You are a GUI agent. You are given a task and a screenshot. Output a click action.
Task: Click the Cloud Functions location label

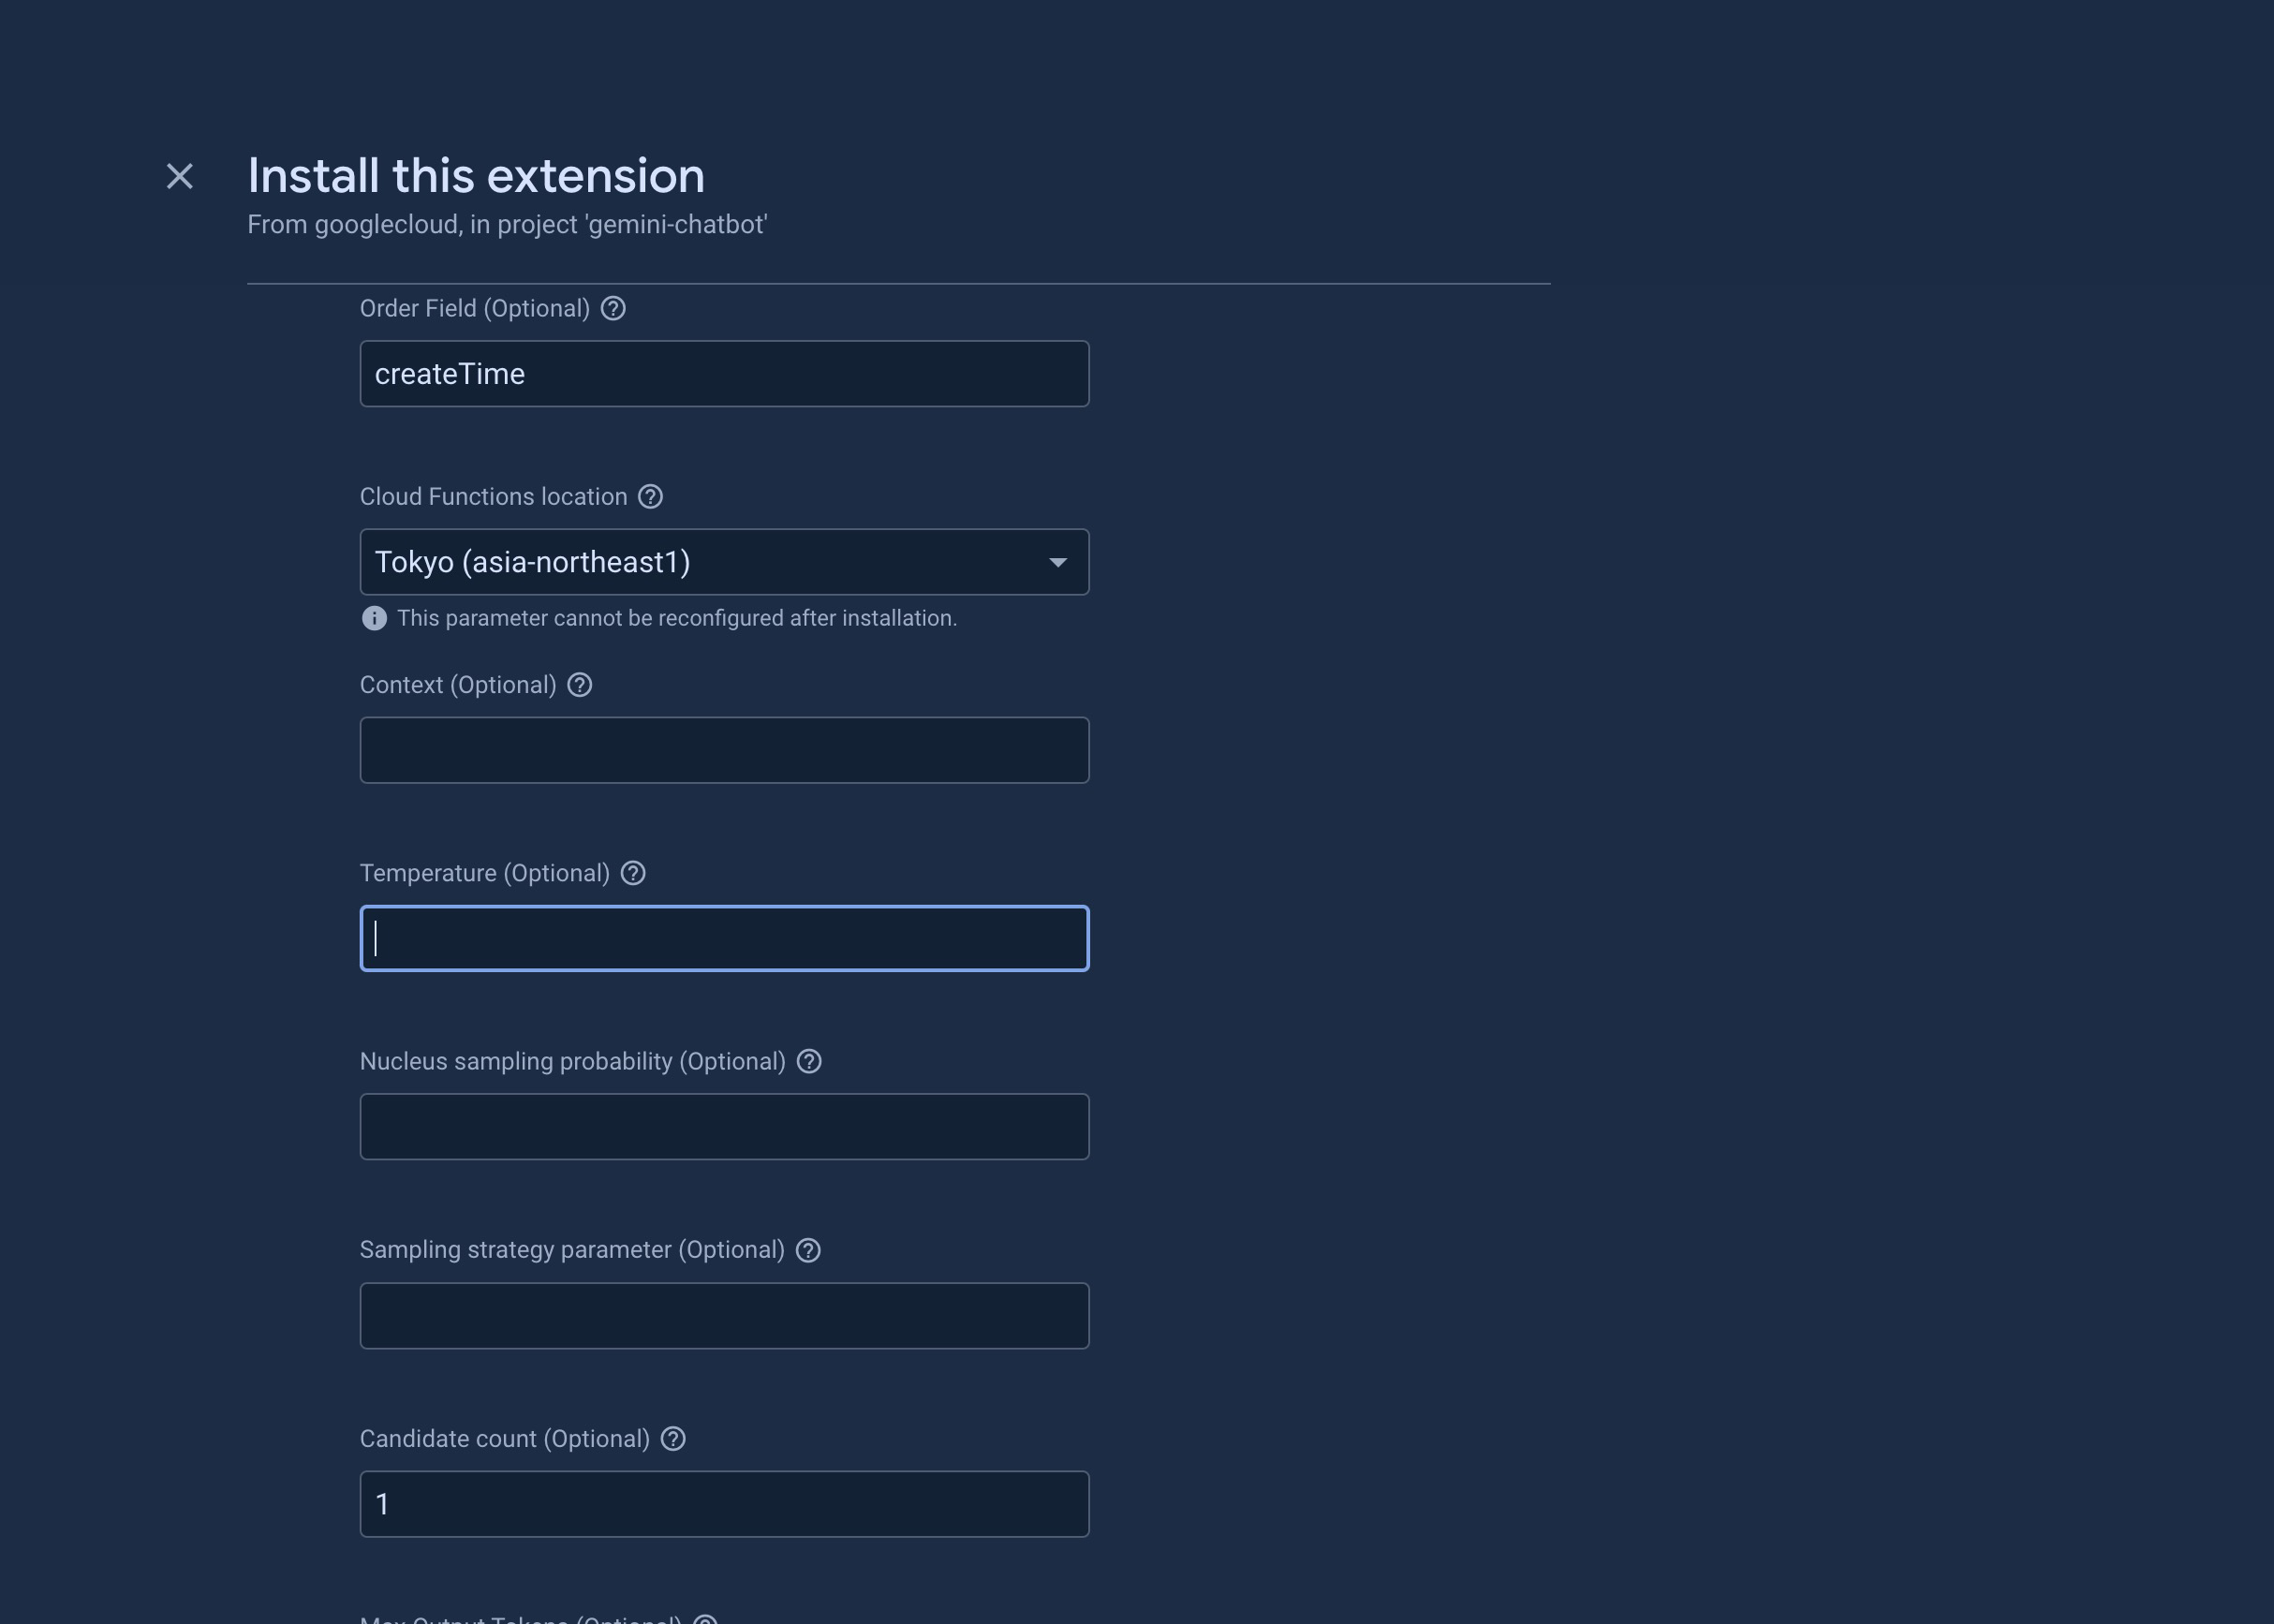click(493, 497)
